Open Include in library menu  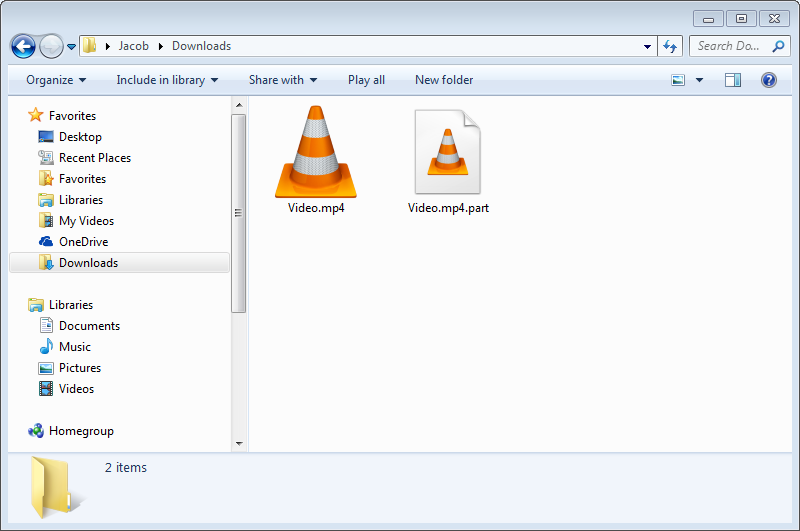pos(167,80)
